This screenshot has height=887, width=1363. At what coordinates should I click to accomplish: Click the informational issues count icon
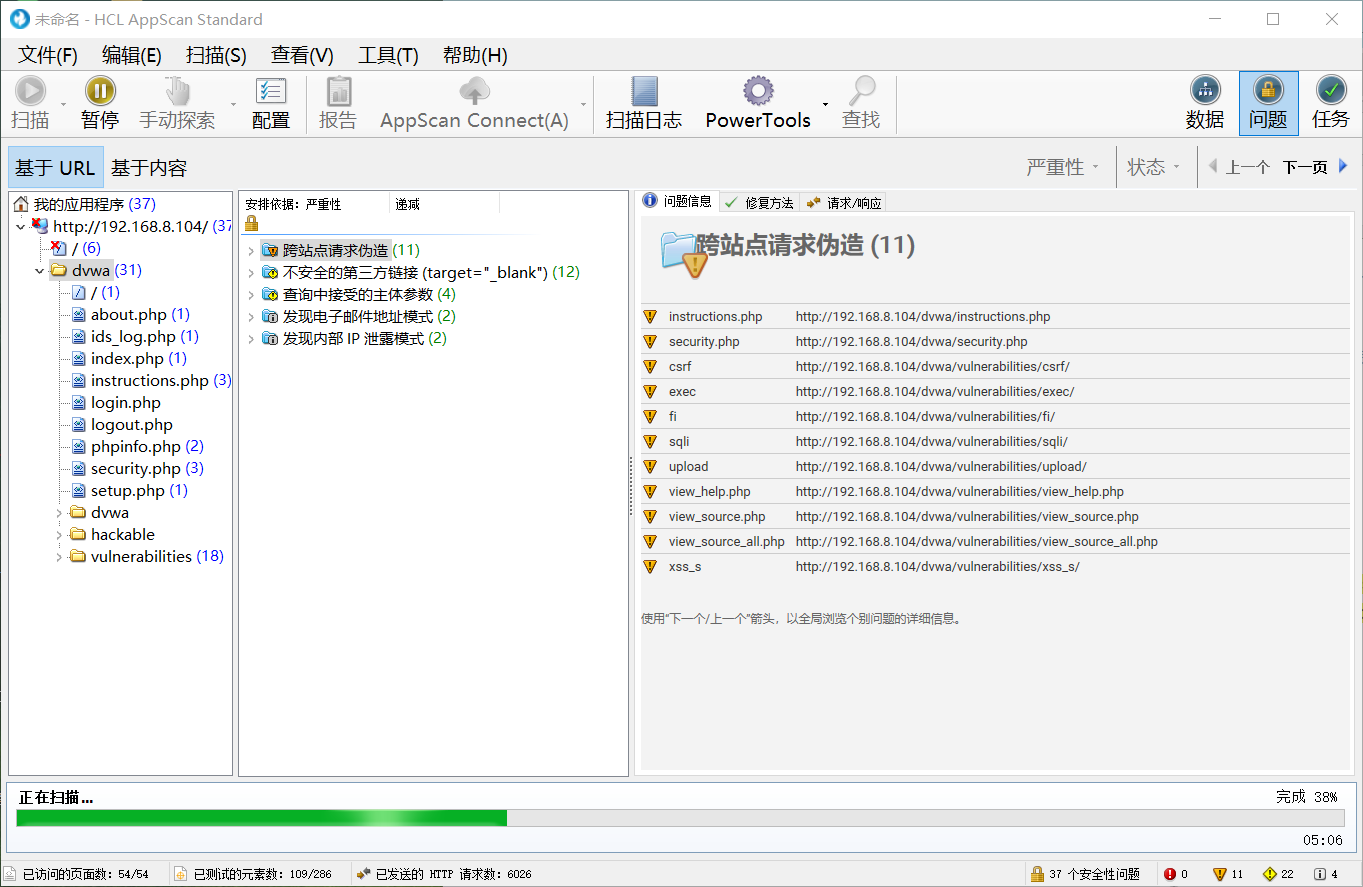tap(1320, 874)
